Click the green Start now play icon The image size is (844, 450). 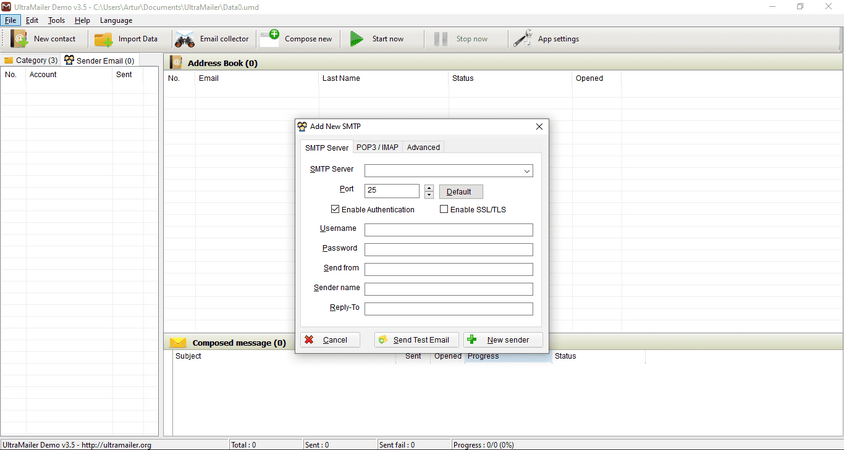(357, 39)
